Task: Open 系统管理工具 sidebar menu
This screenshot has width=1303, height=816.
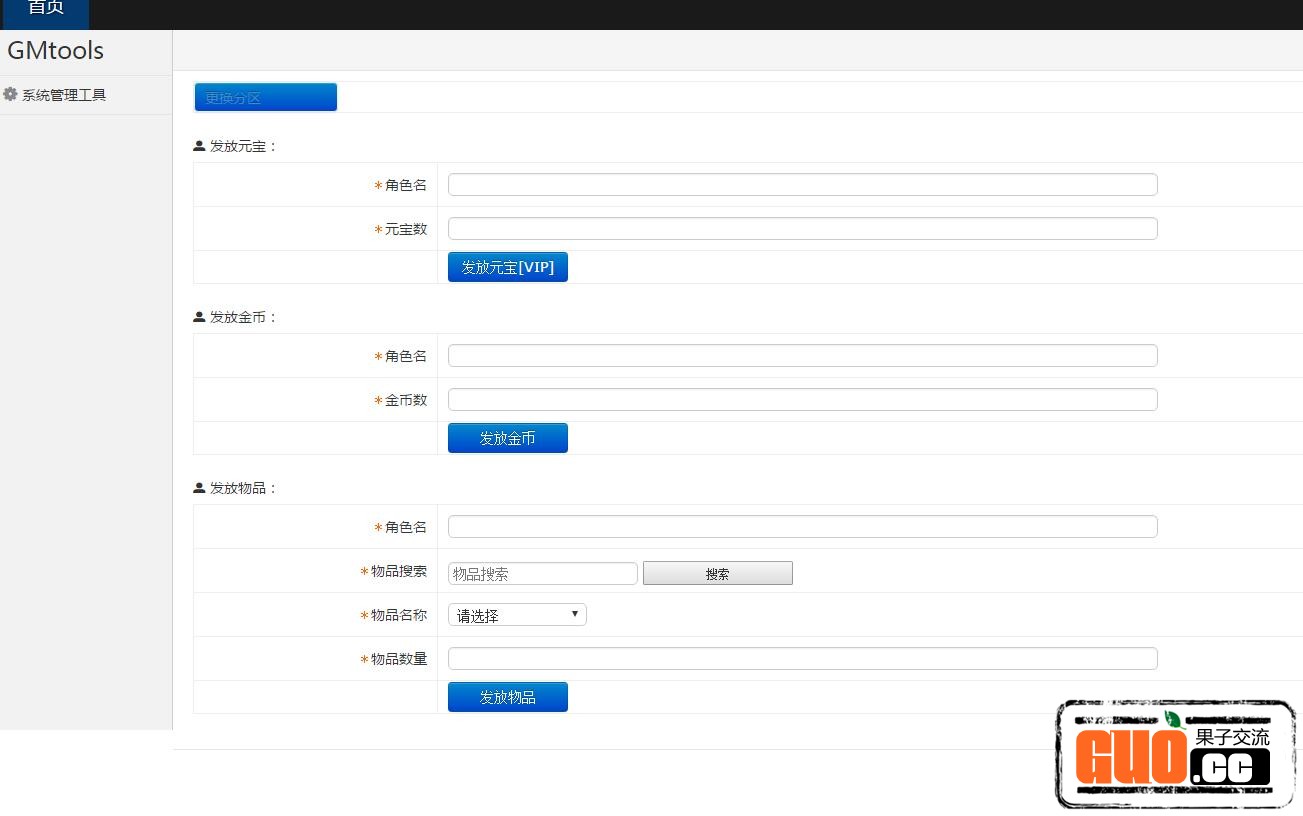Action: (x=64, y=95)
